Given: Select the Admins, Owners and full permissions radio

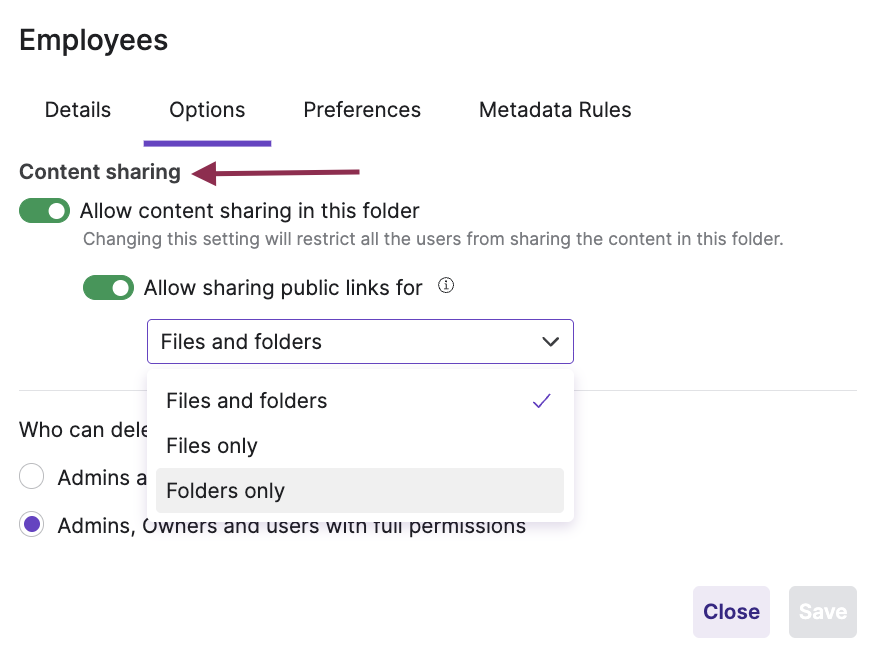Looking at the screenshot, I should pos(31,524).
